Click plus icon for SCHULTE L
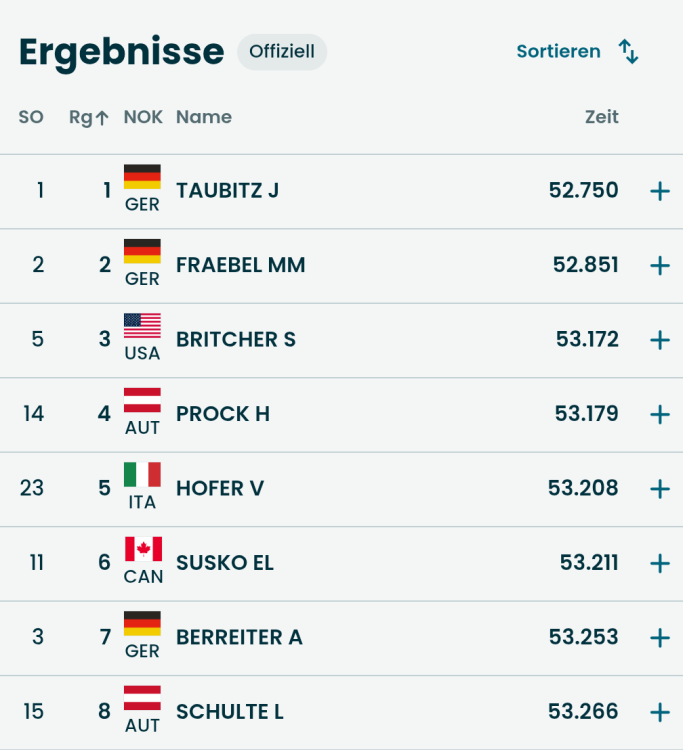Screen dimensions: 683x750 [x=659, y=712]
